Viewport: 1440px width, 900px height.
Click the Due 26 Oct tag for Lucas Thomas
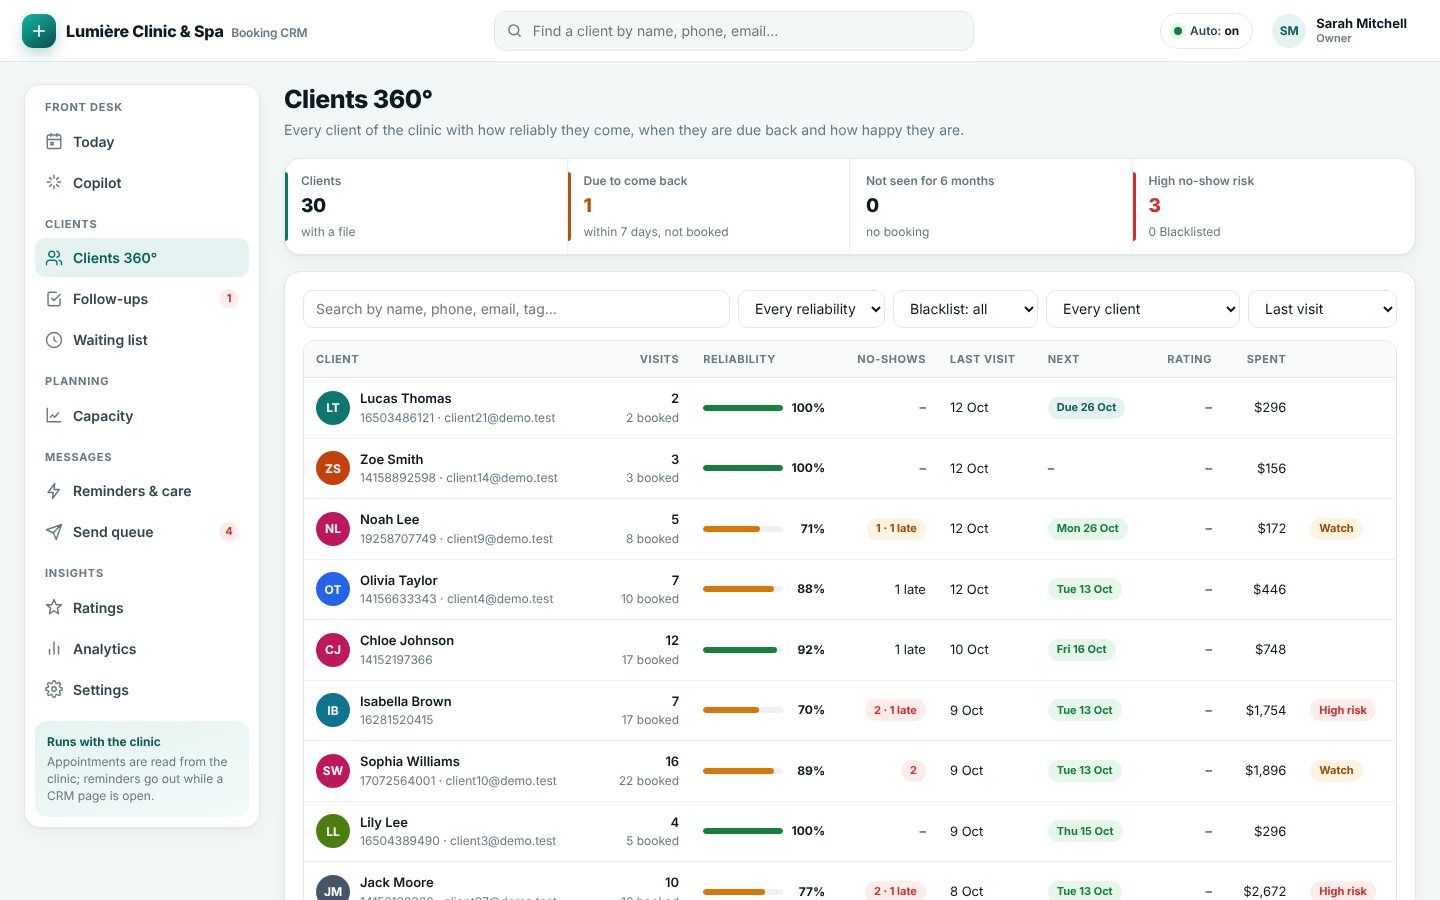1086,408
